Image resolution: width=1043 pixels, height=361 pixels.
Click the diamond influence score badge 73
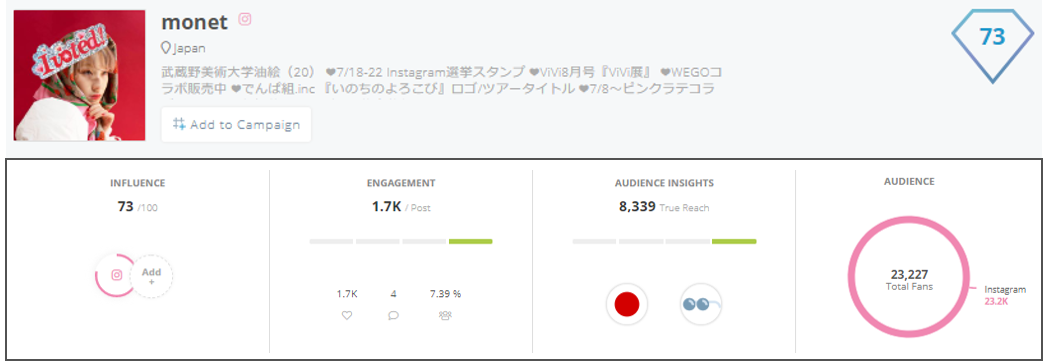click(x=992, y=46)
